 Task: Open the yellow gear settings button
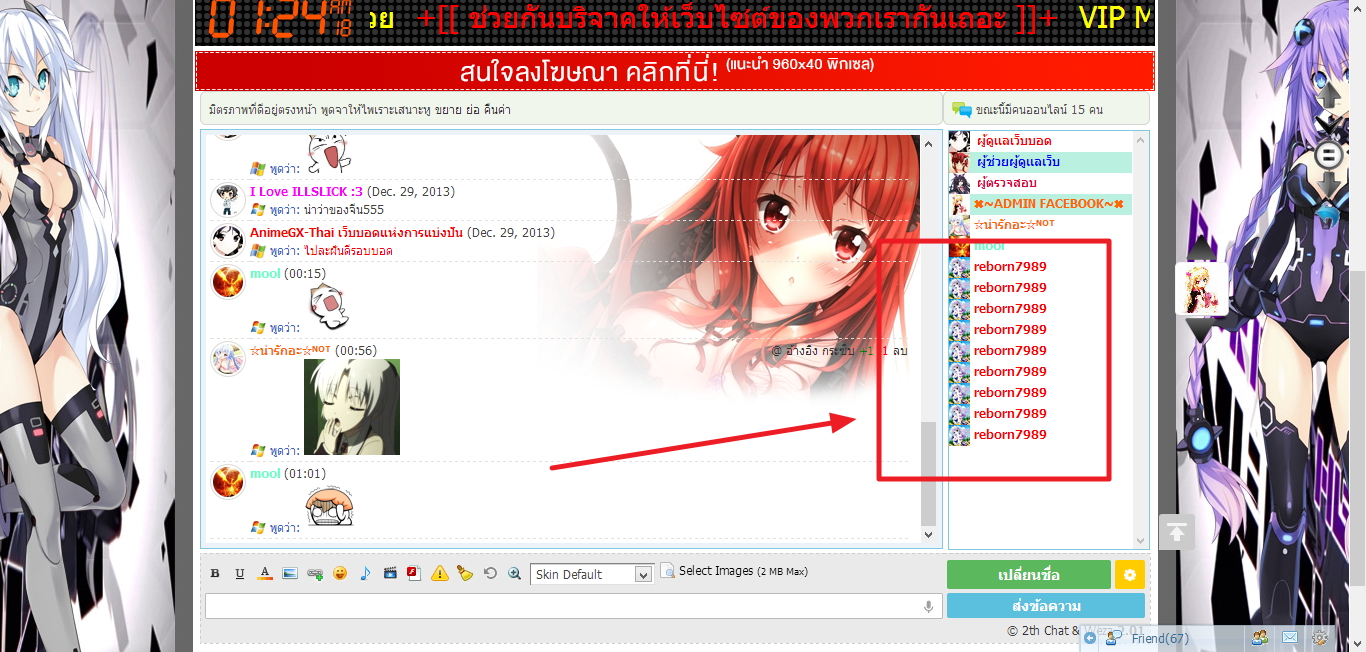coord(1130,575)
